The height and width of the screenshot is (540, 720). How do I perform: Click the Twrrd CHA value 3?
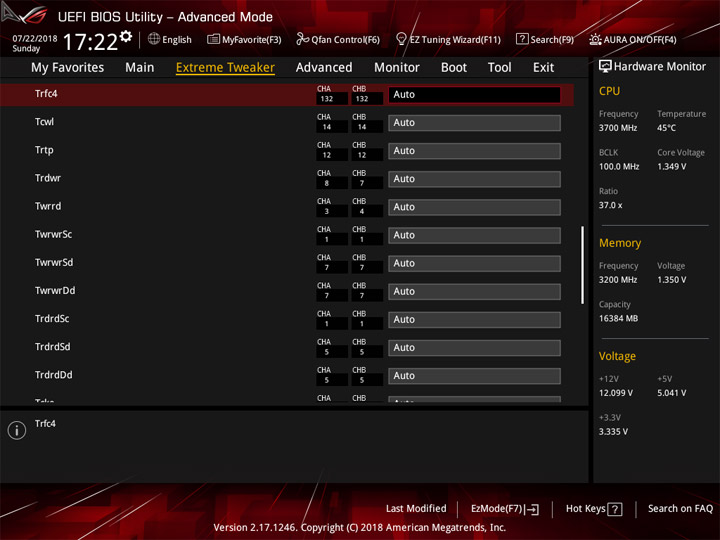[x=327, y=211]
